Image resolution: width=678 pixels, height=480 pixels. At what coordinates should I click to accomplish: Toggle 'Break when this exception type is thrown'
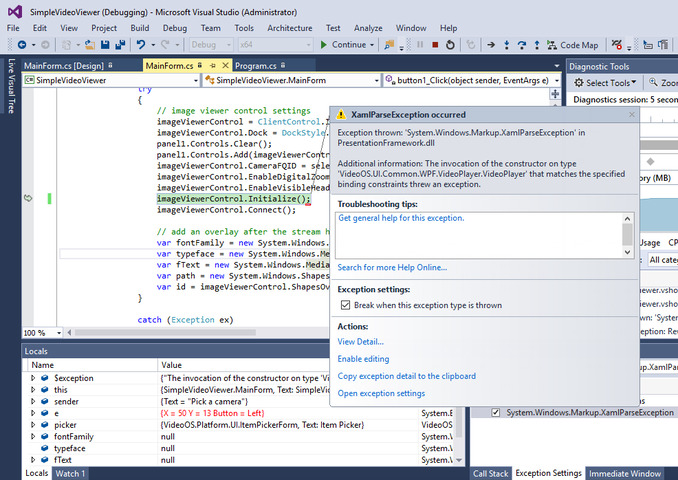click(x=345, y=305)
